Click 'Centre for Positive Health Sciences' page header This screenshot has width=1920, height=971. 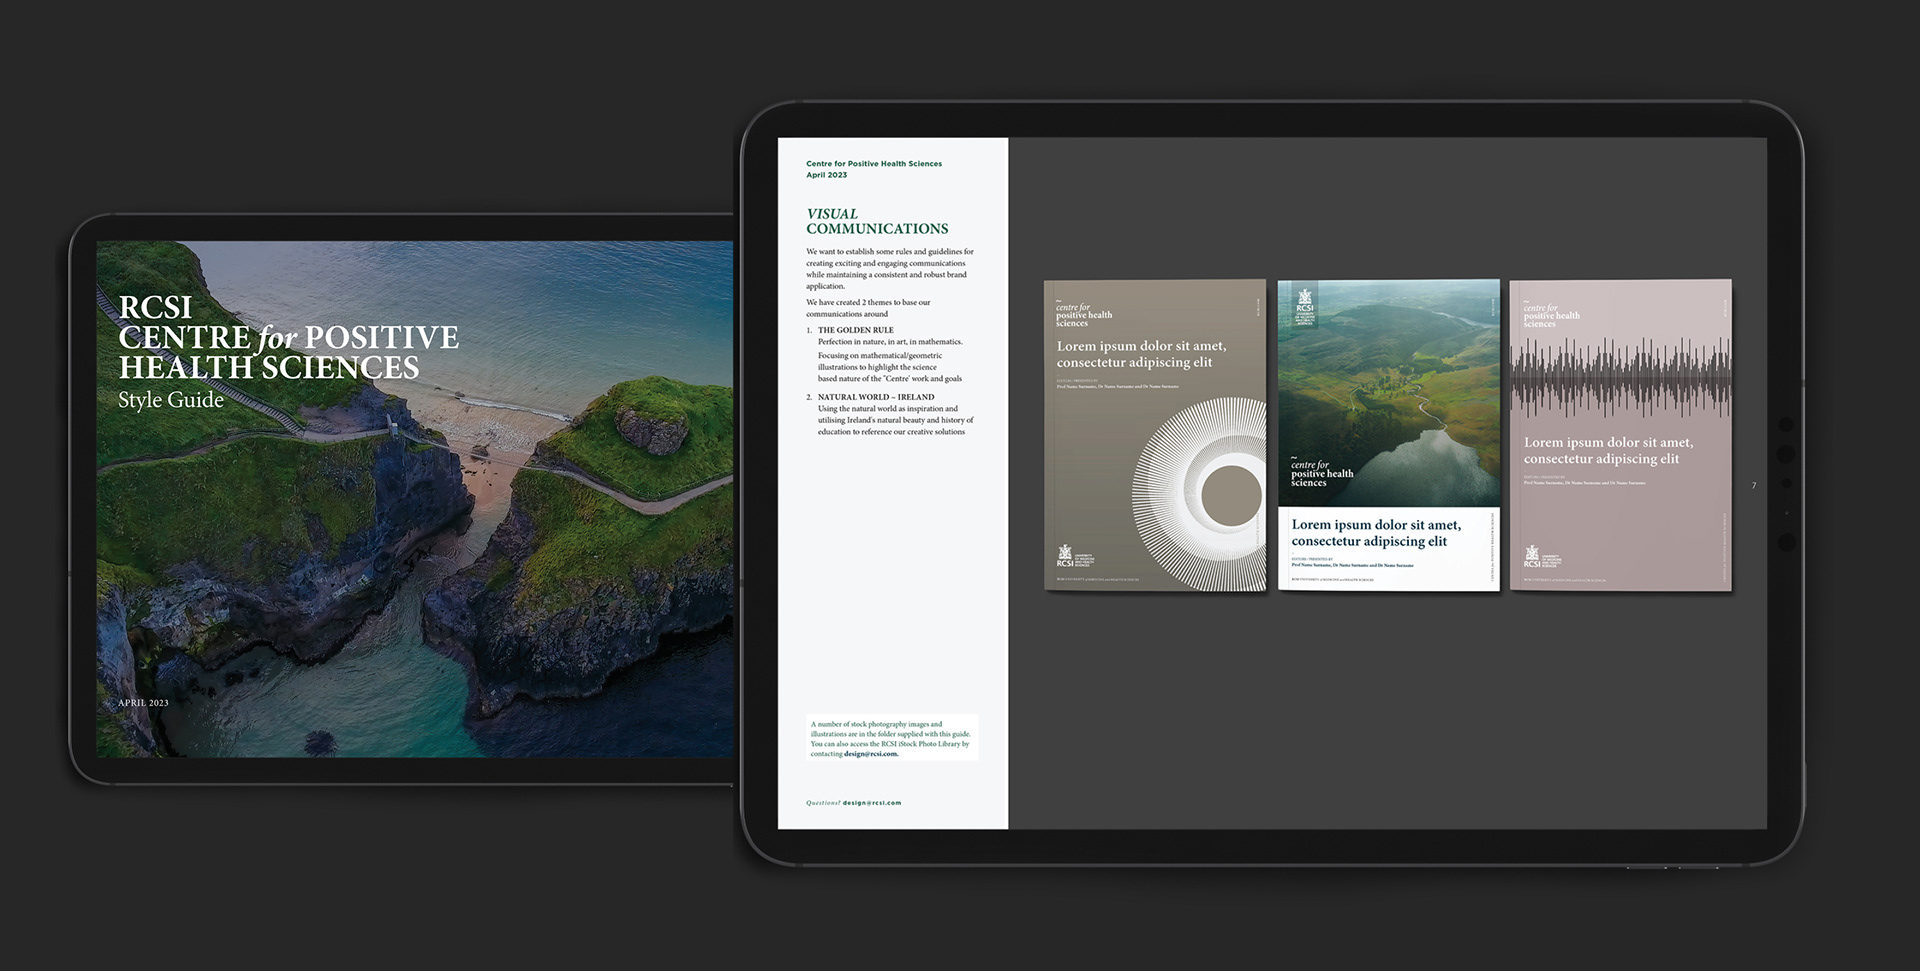[x=874, y=164]
